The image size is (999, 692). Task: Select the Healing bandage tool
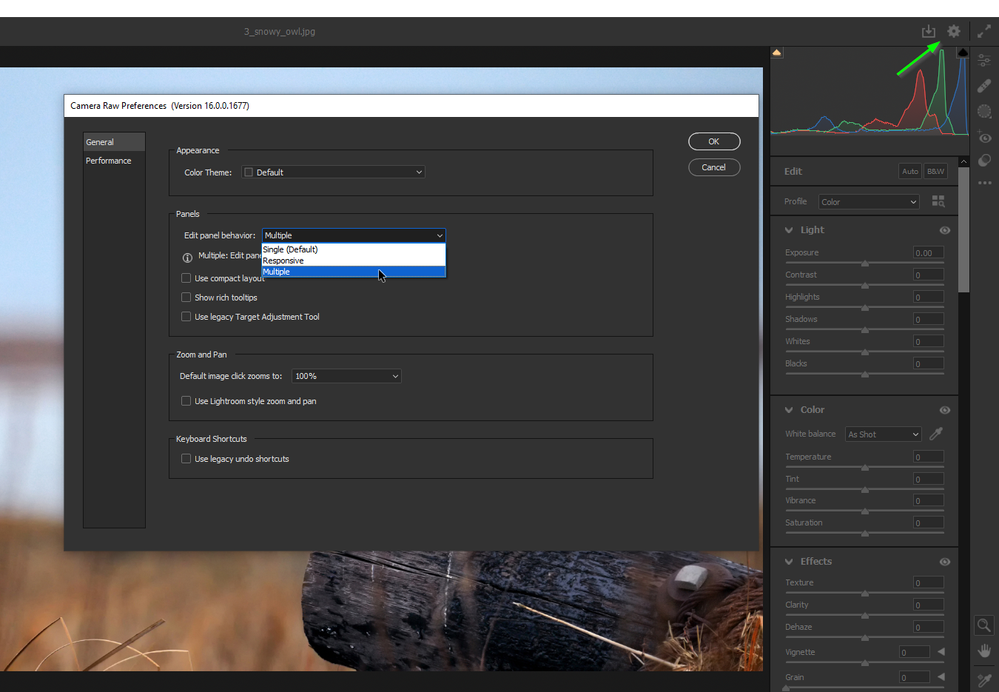pyautogui.click(x=984, y=86)
